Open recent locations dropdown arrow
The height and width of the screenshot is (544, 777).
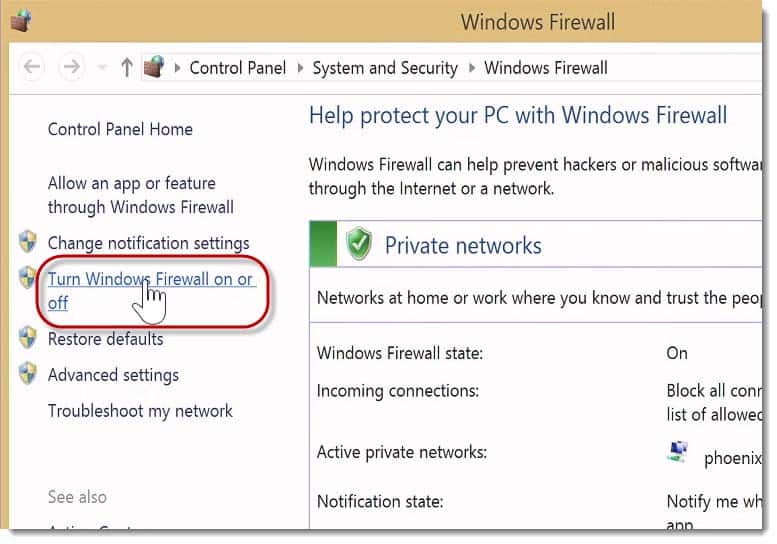click(102, 67)
